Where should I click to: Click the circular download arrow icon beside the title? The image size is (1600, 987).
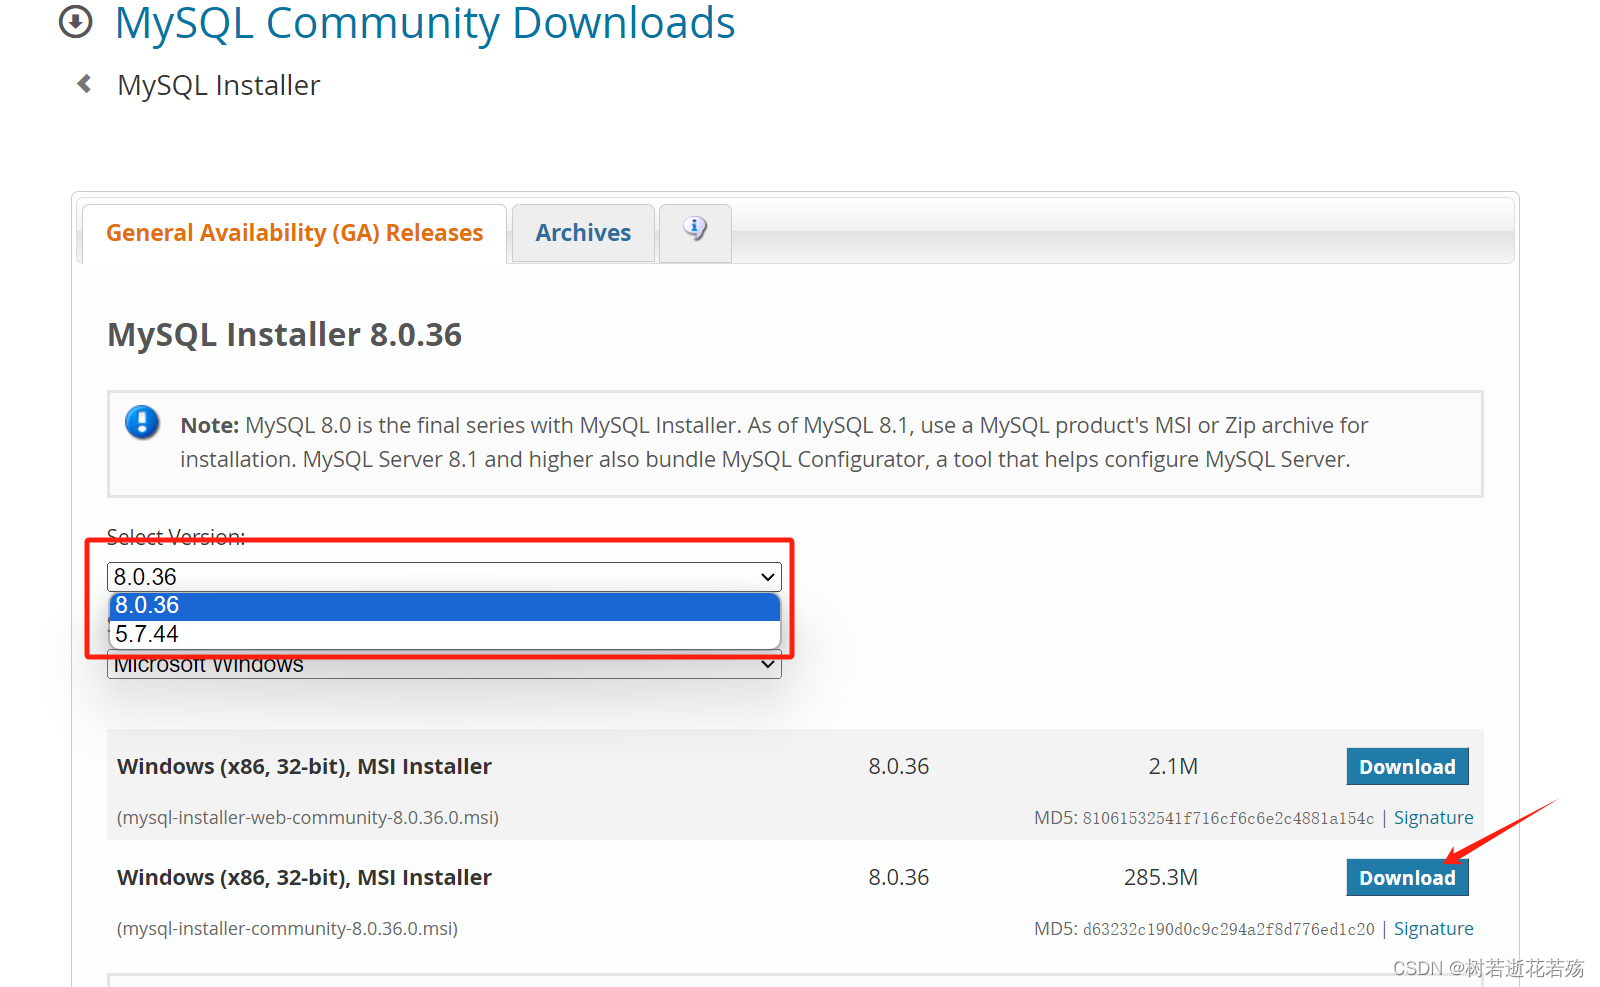75,22
